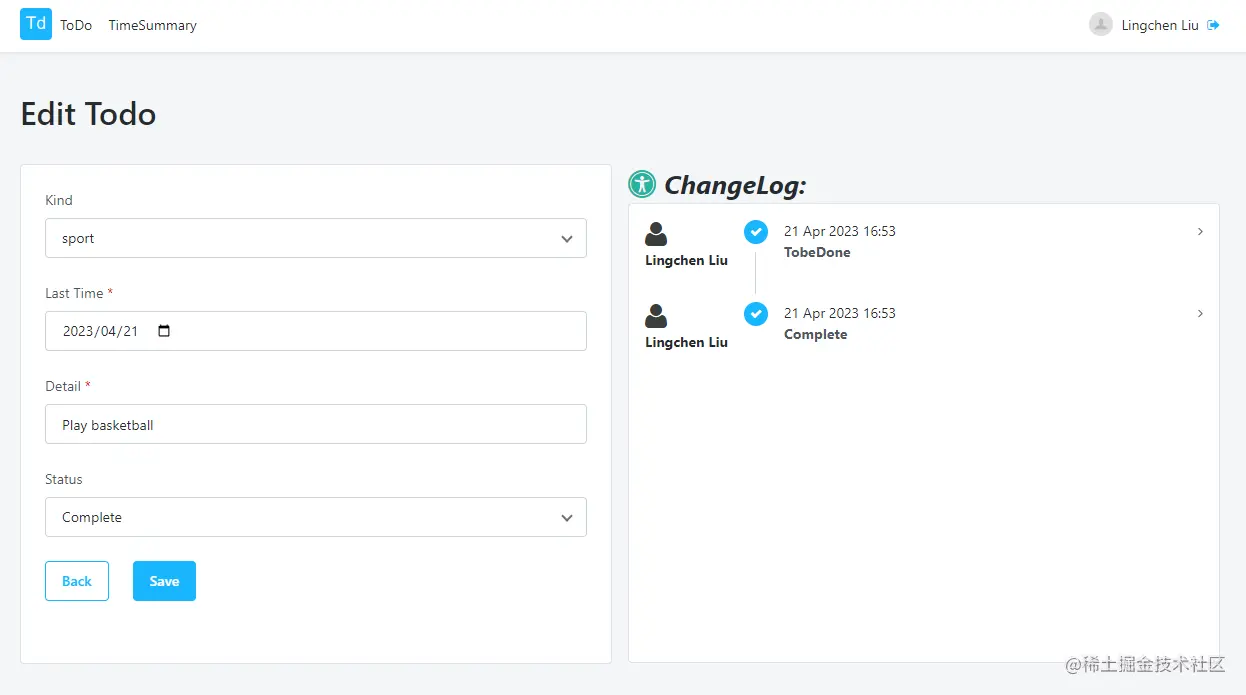Click the person icon in TobeDone entry
The height and width of the screenshot is (695, 1246).
click(656, 234)
